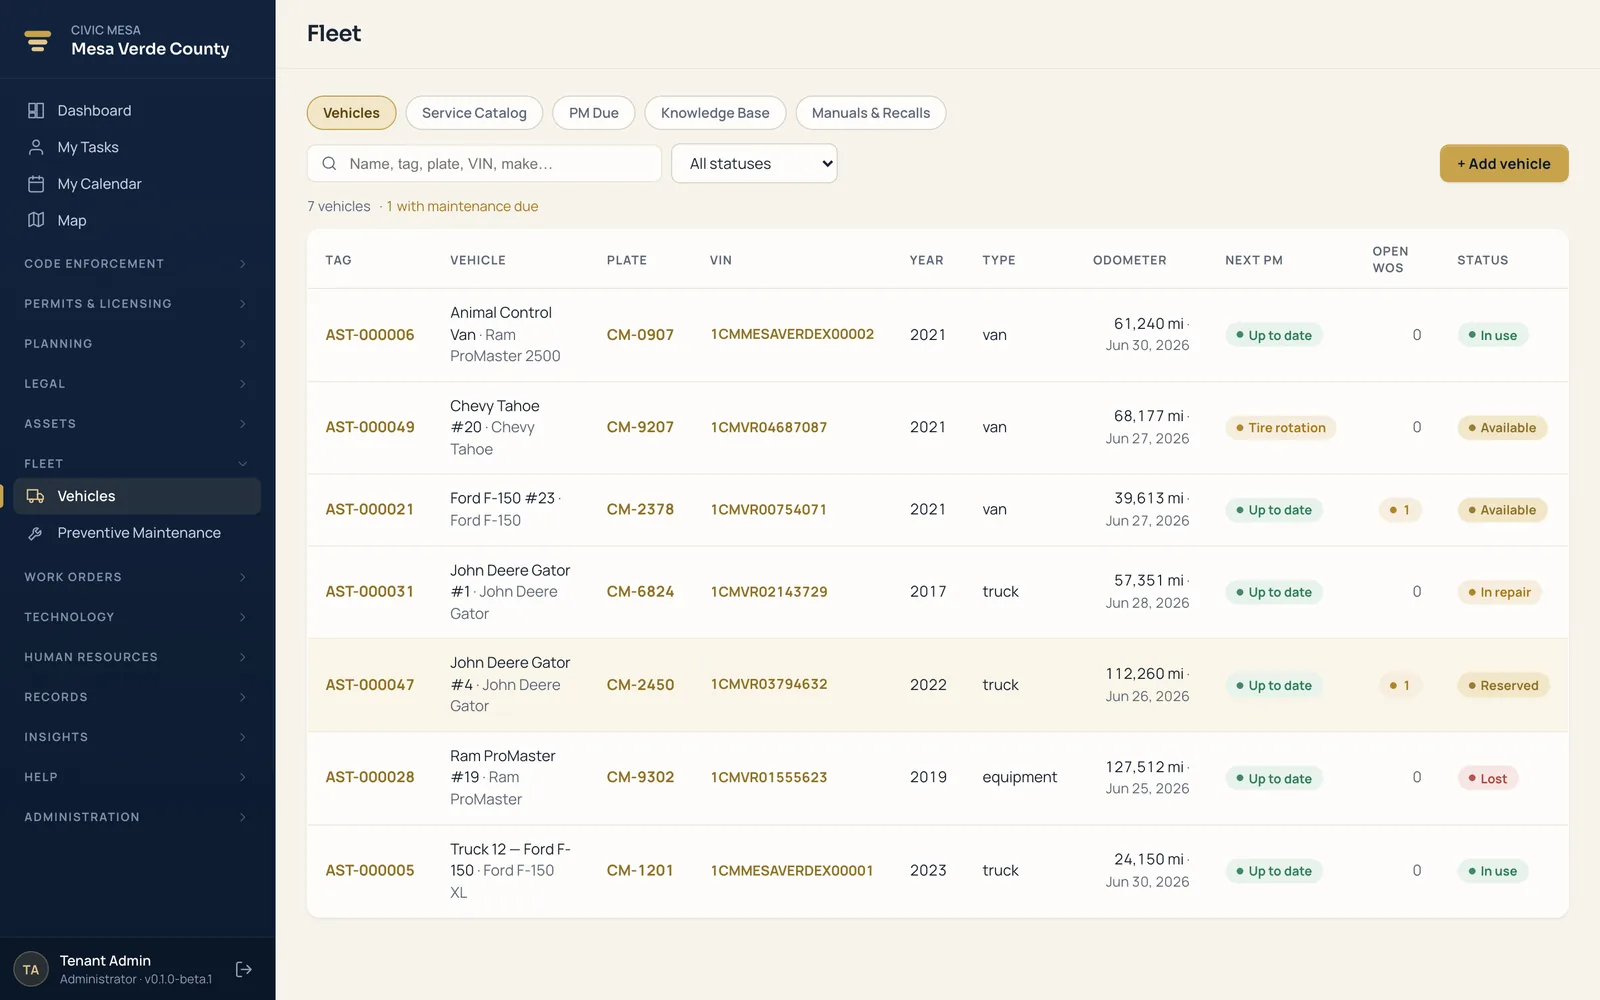Click odometer reading 127,512 mi
The image size is (1600, 1000).
click(x=1144, y=767)
